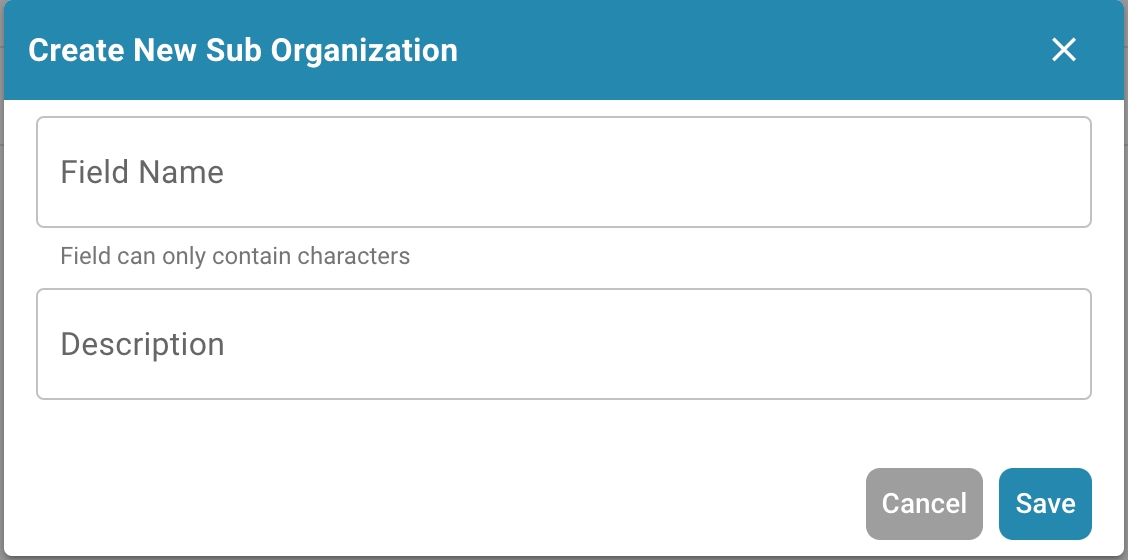
Task: Click empty space left of Cancel button
Action: point(500,503)
